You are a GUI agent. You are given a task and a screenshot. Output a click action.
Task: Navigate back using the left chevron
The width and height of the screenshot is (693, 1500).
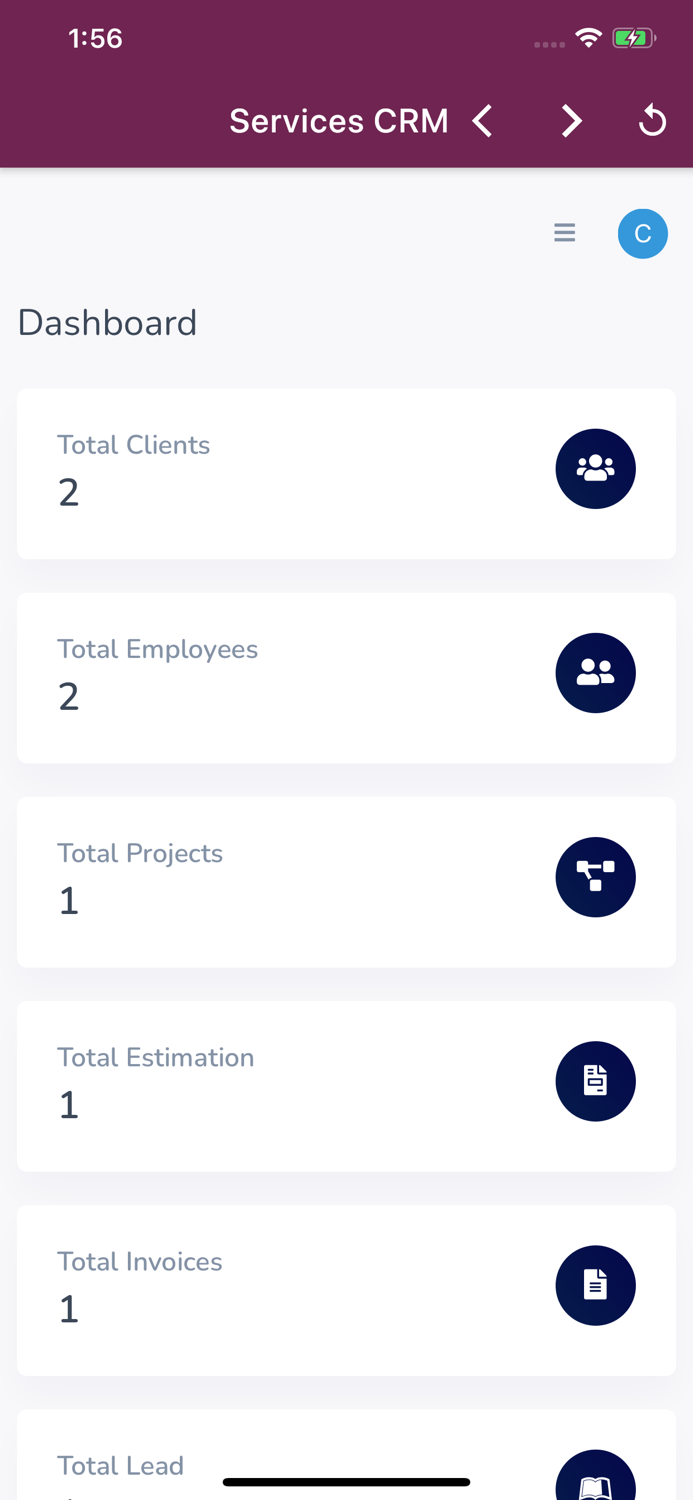pos(481,120)
